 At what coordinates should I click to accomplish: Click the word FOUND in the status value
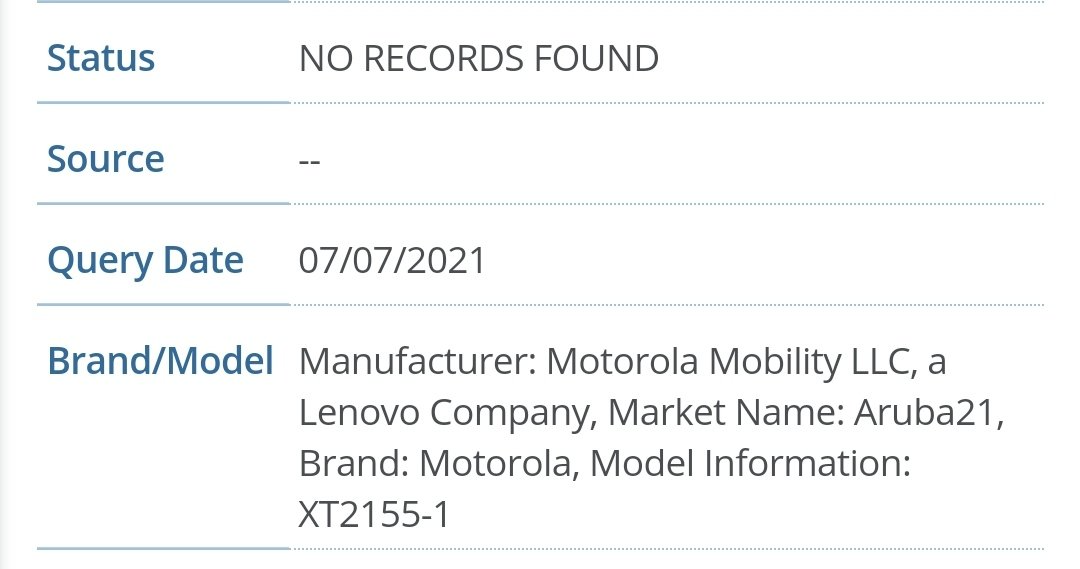[x=597, y=59]
